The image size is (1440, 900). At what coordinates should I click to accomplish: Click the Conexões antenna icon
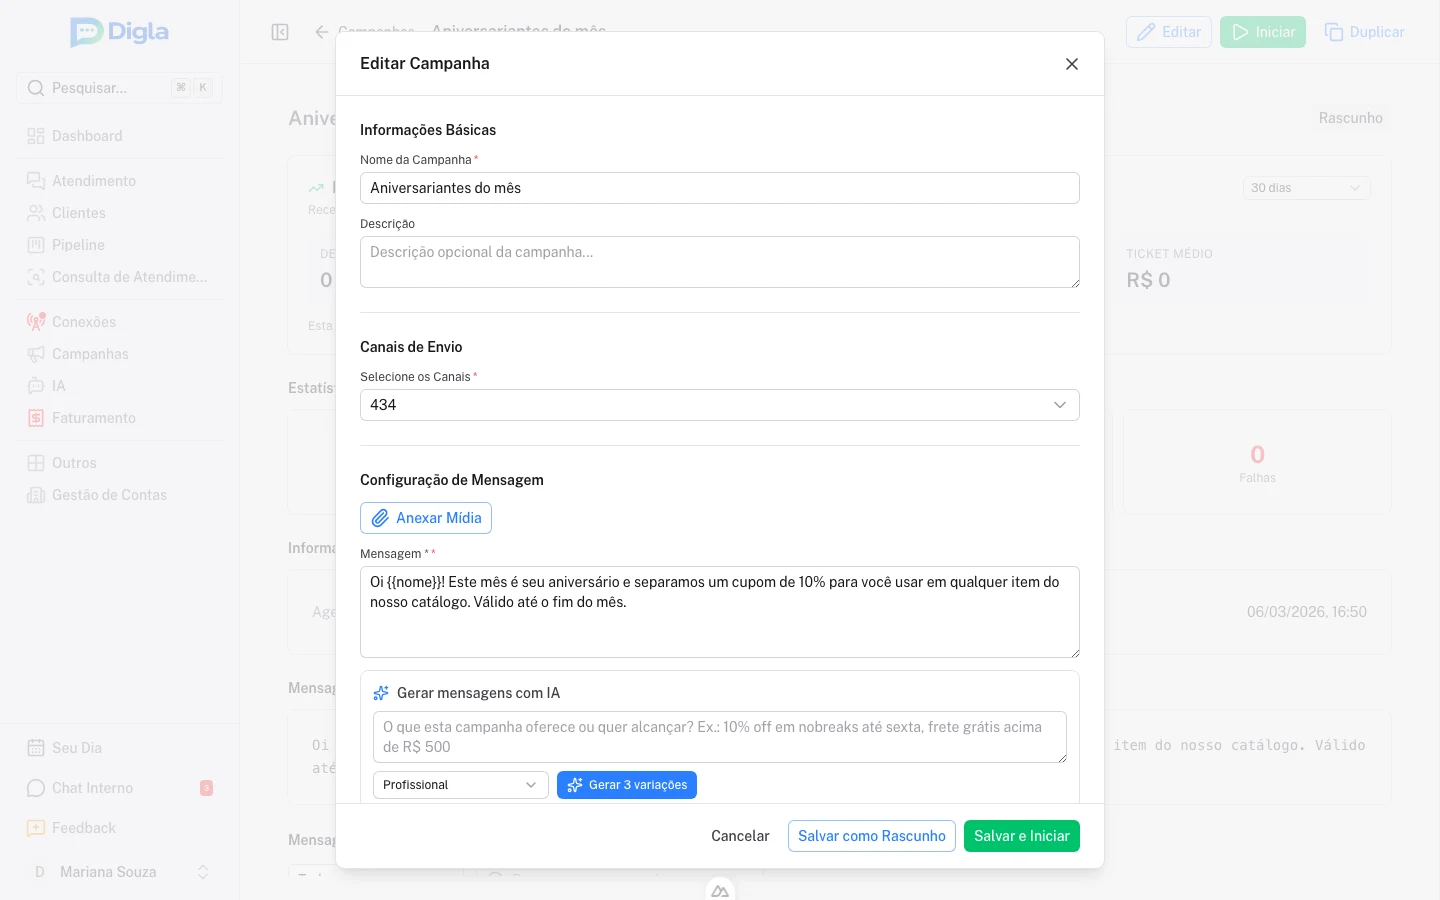(x=36, y=322)
